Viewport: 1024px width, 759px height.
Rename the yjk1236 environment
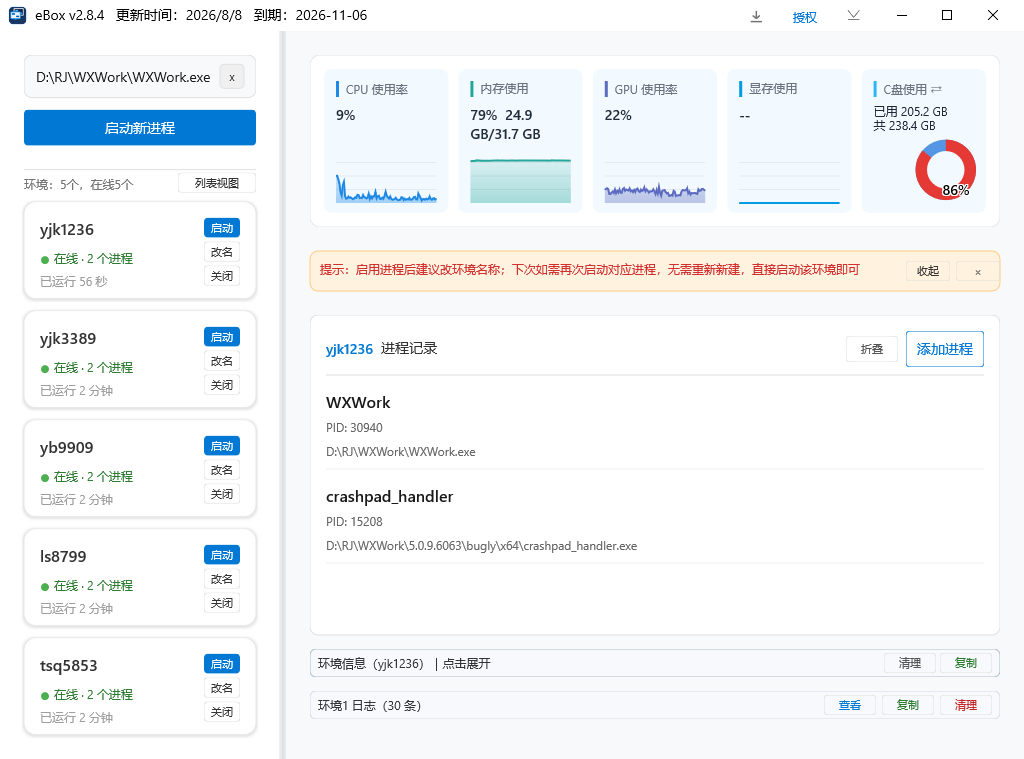(222, 252)
